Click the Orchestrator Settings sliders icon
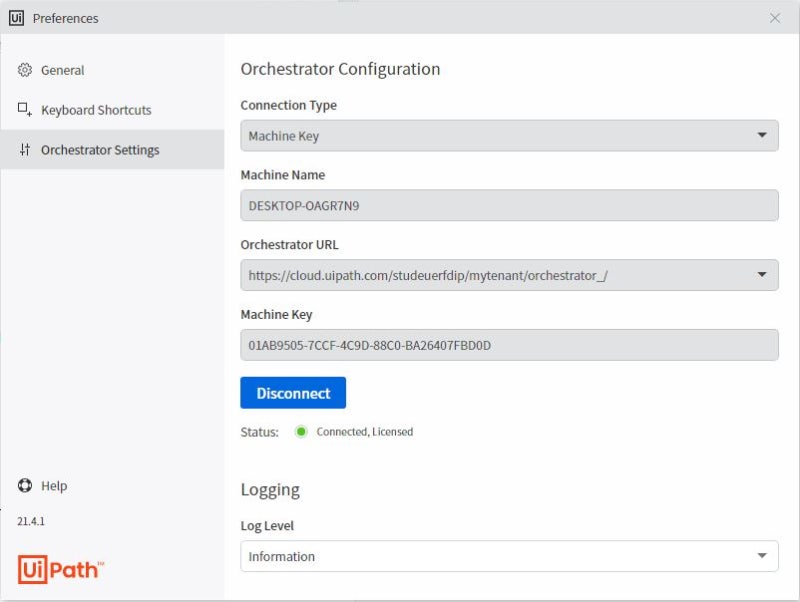Image resolution: width=800 pixels, height=602 pixels. [x=24, y=149]
